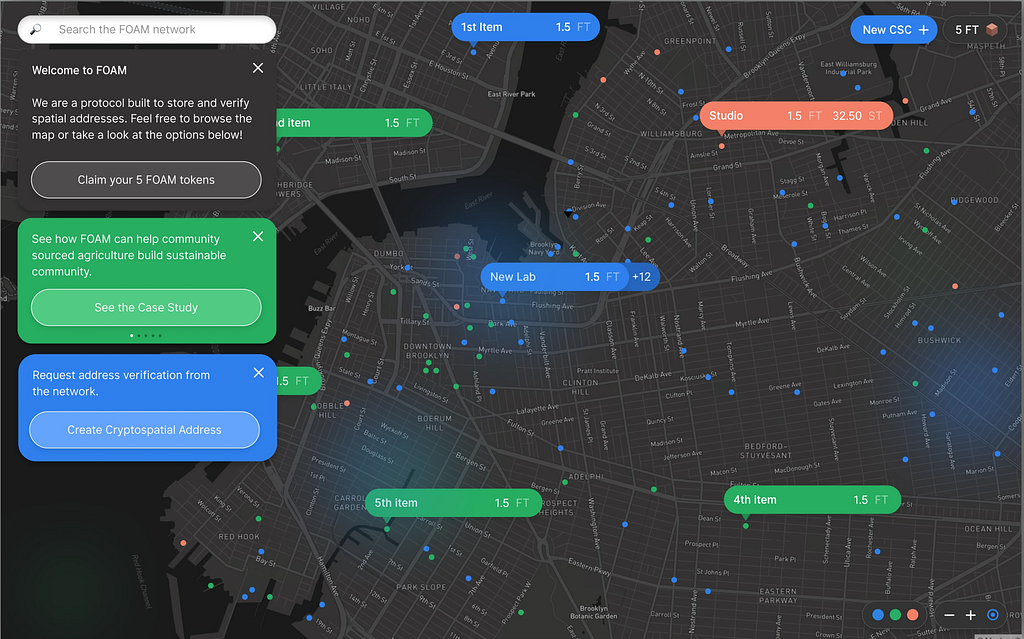Click the partially hidden 'd item' green label
The image size is (1024, 639).
click(355, 123)
